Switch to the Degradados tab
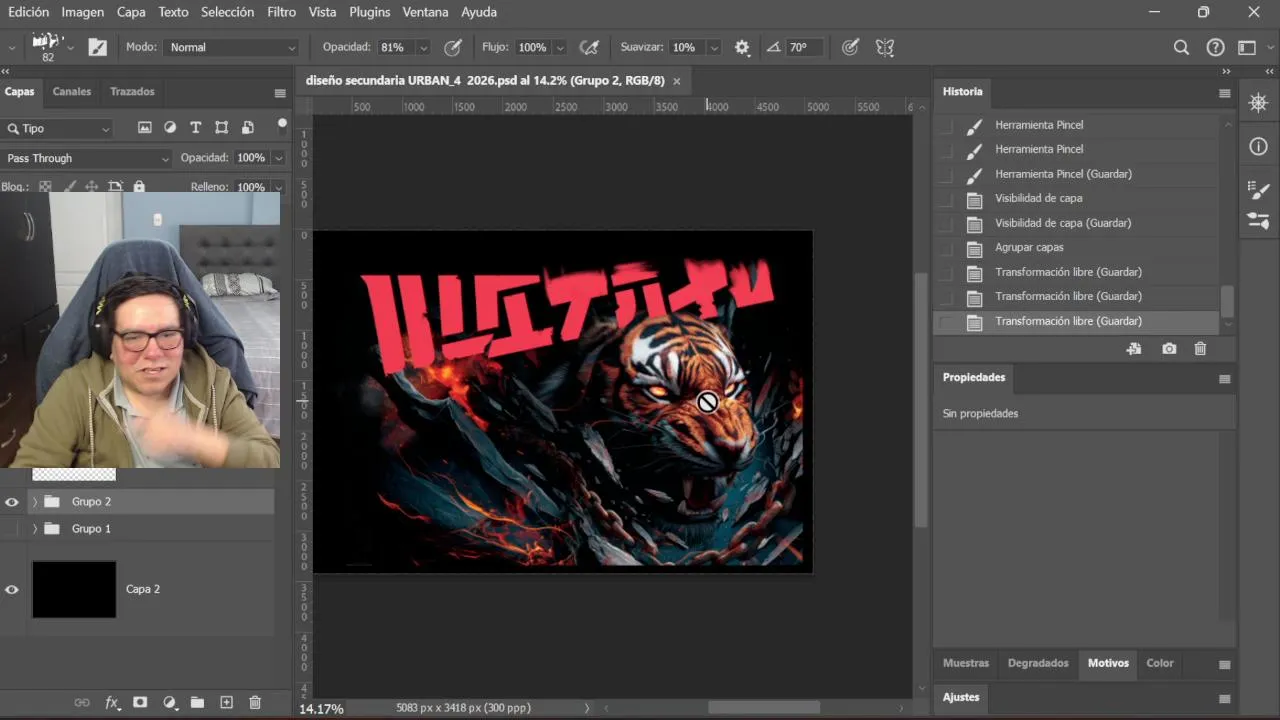The height and width of the screenshot is (720, 1280). pyautogui.click(x=1038, y=663)
